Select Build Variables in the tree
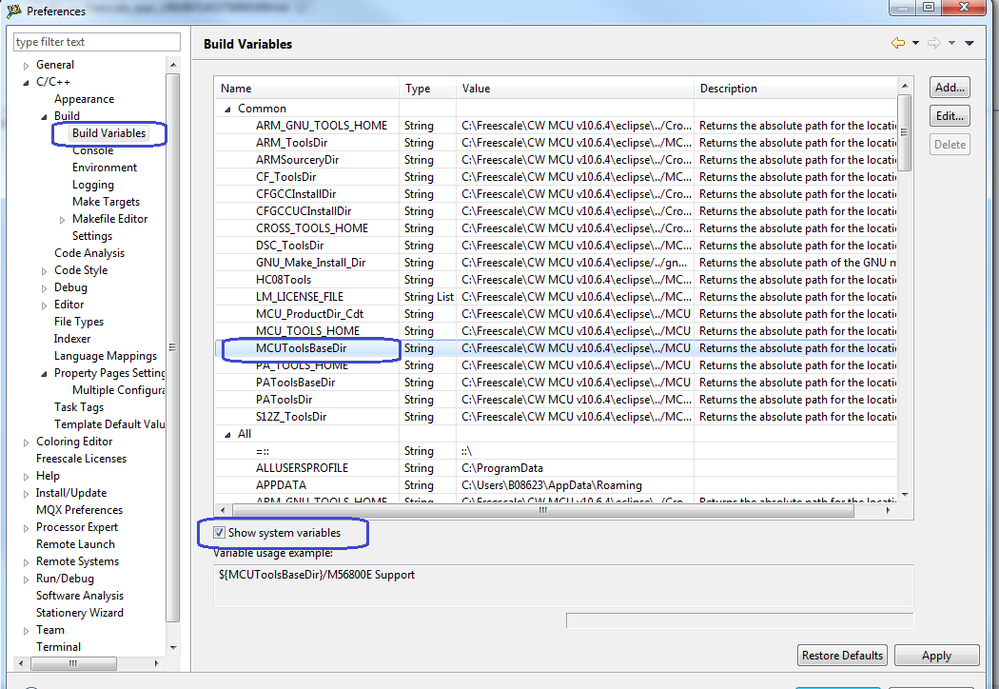 (x=109, y=133)
